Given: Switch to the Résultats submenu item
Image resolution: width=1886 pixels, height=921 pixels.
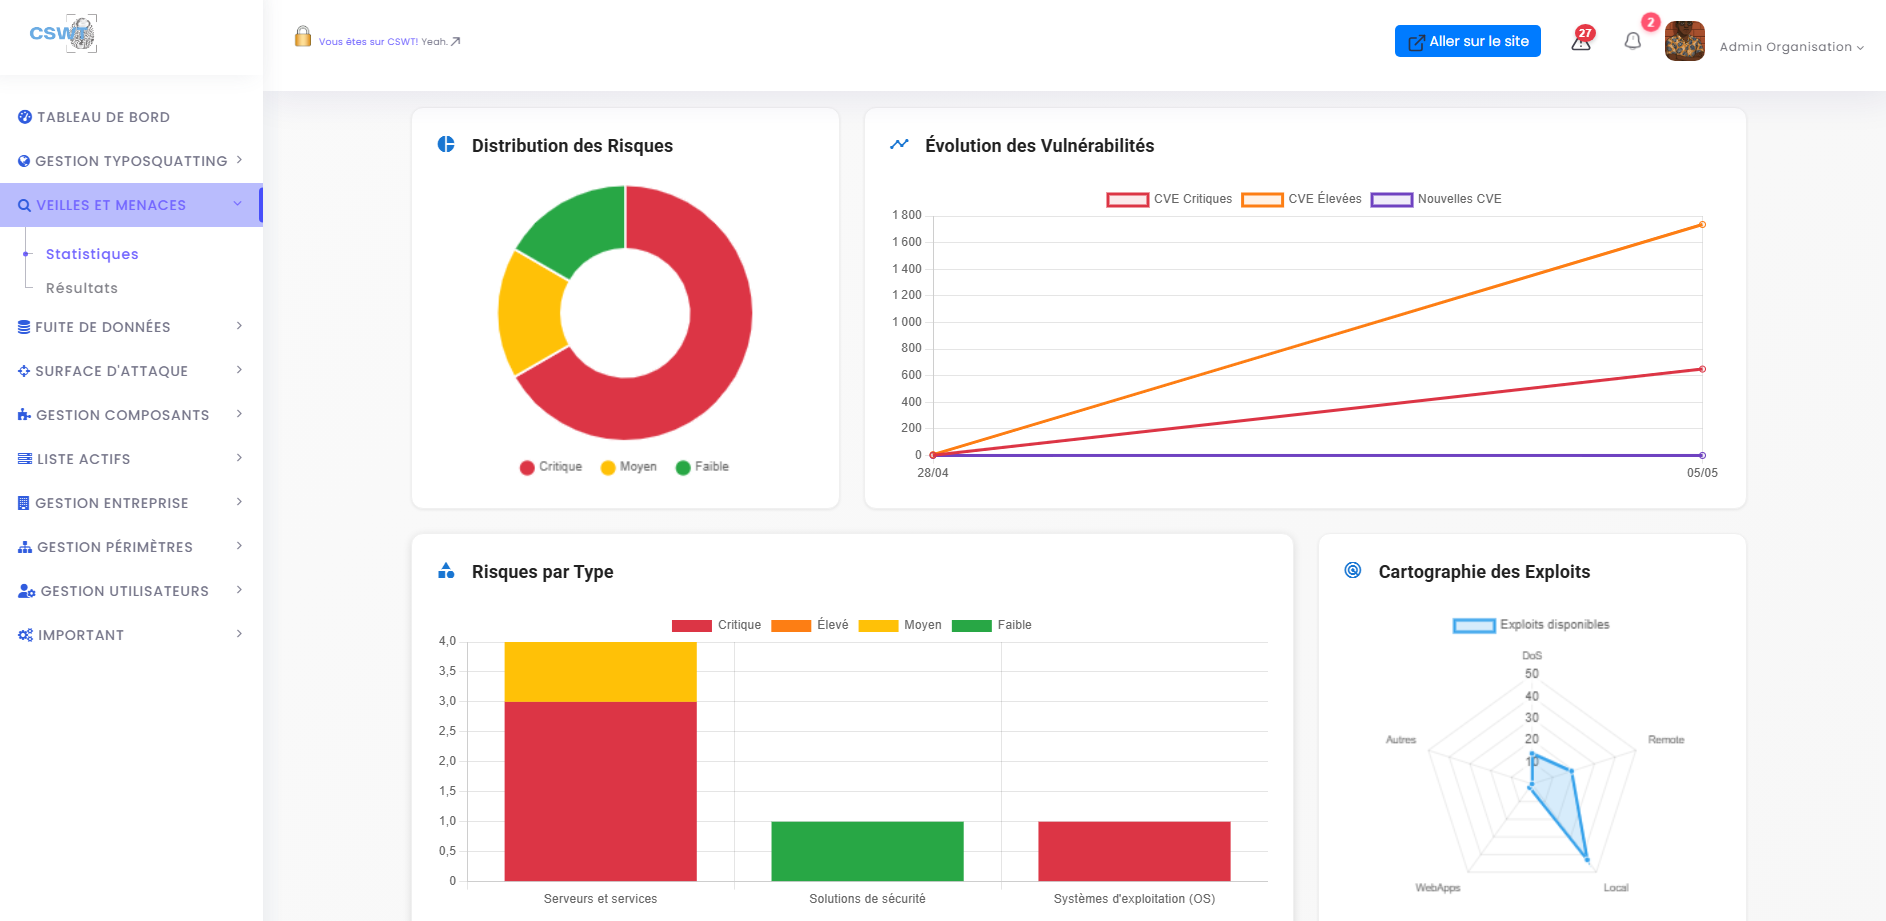Looking at the screenshot, I should [x=81, y=288].
